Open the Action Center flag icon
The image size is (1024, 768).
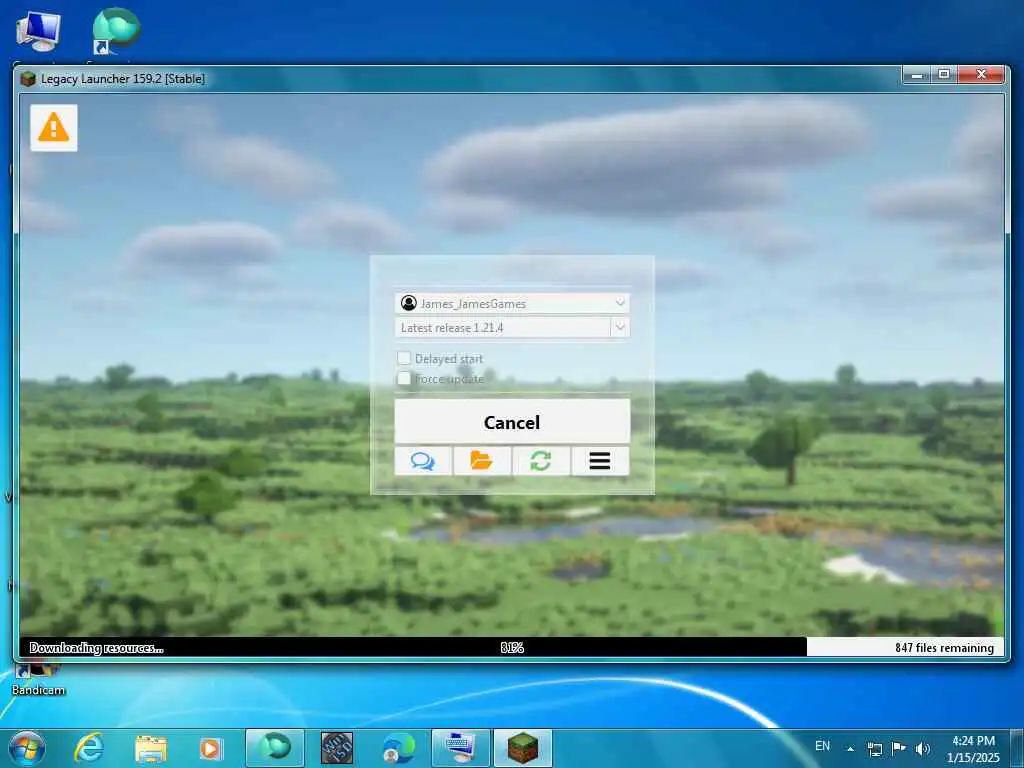point(899,748)
